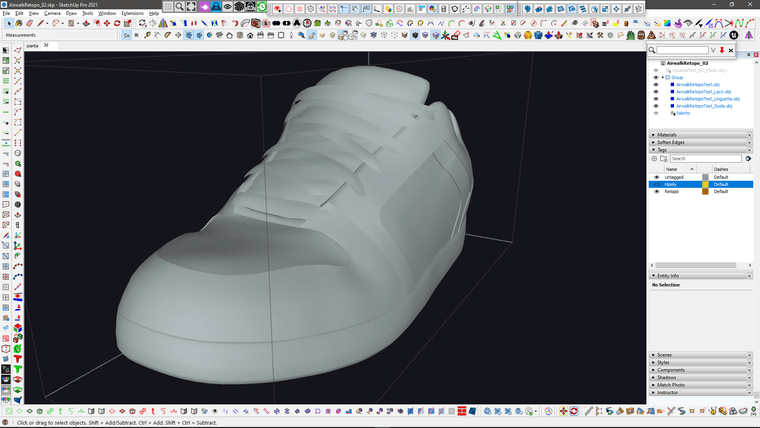Open the Extensions menu

point(132,13)
